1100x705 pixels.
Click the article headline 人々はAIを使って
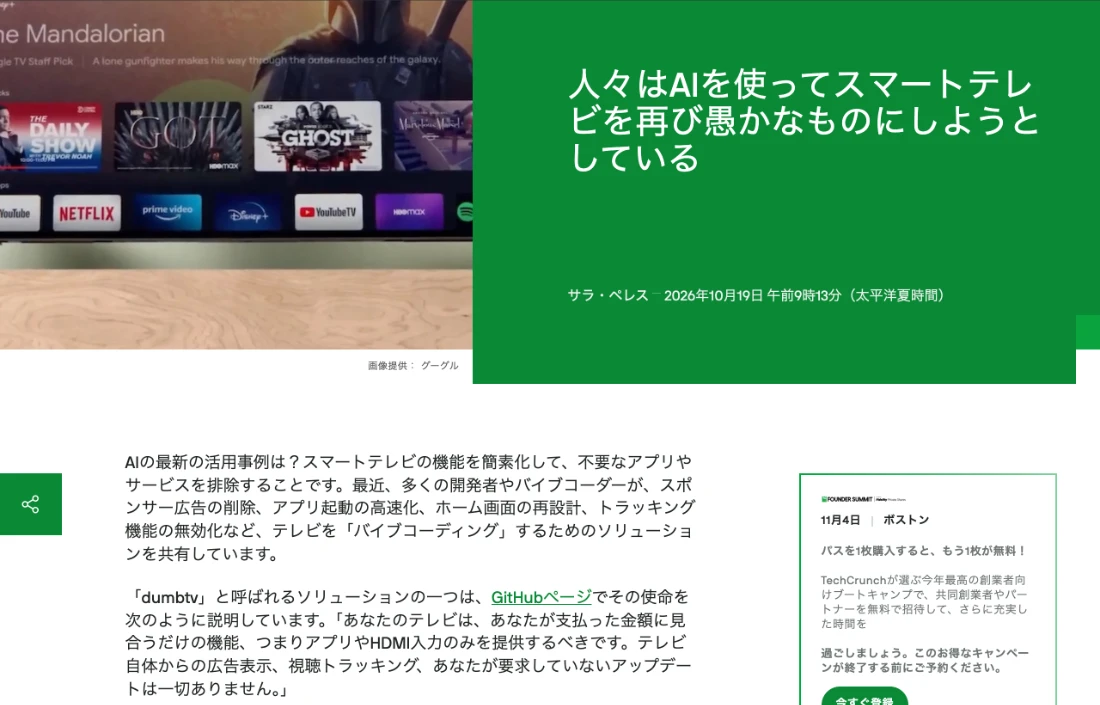804,121
